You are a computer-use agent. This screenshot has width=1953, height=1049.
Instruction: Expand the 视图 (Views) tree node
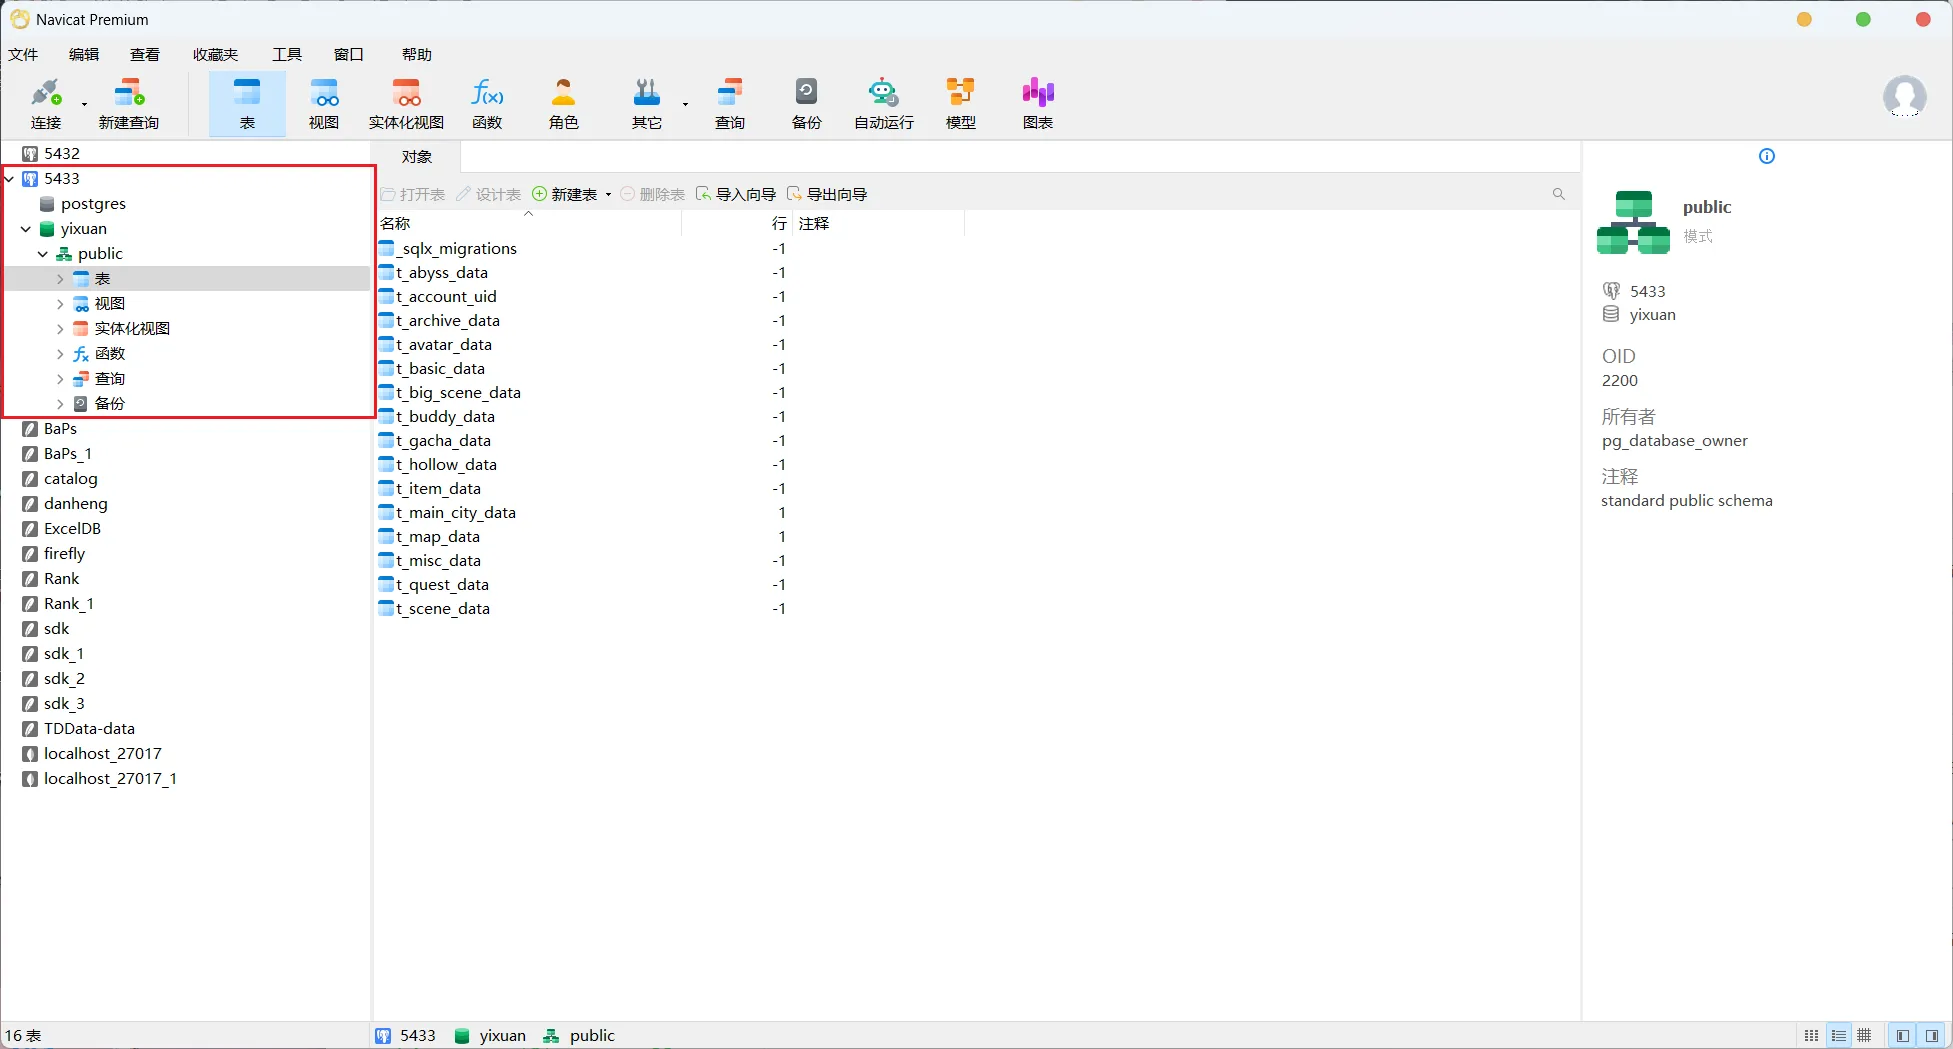pos(60,304)
